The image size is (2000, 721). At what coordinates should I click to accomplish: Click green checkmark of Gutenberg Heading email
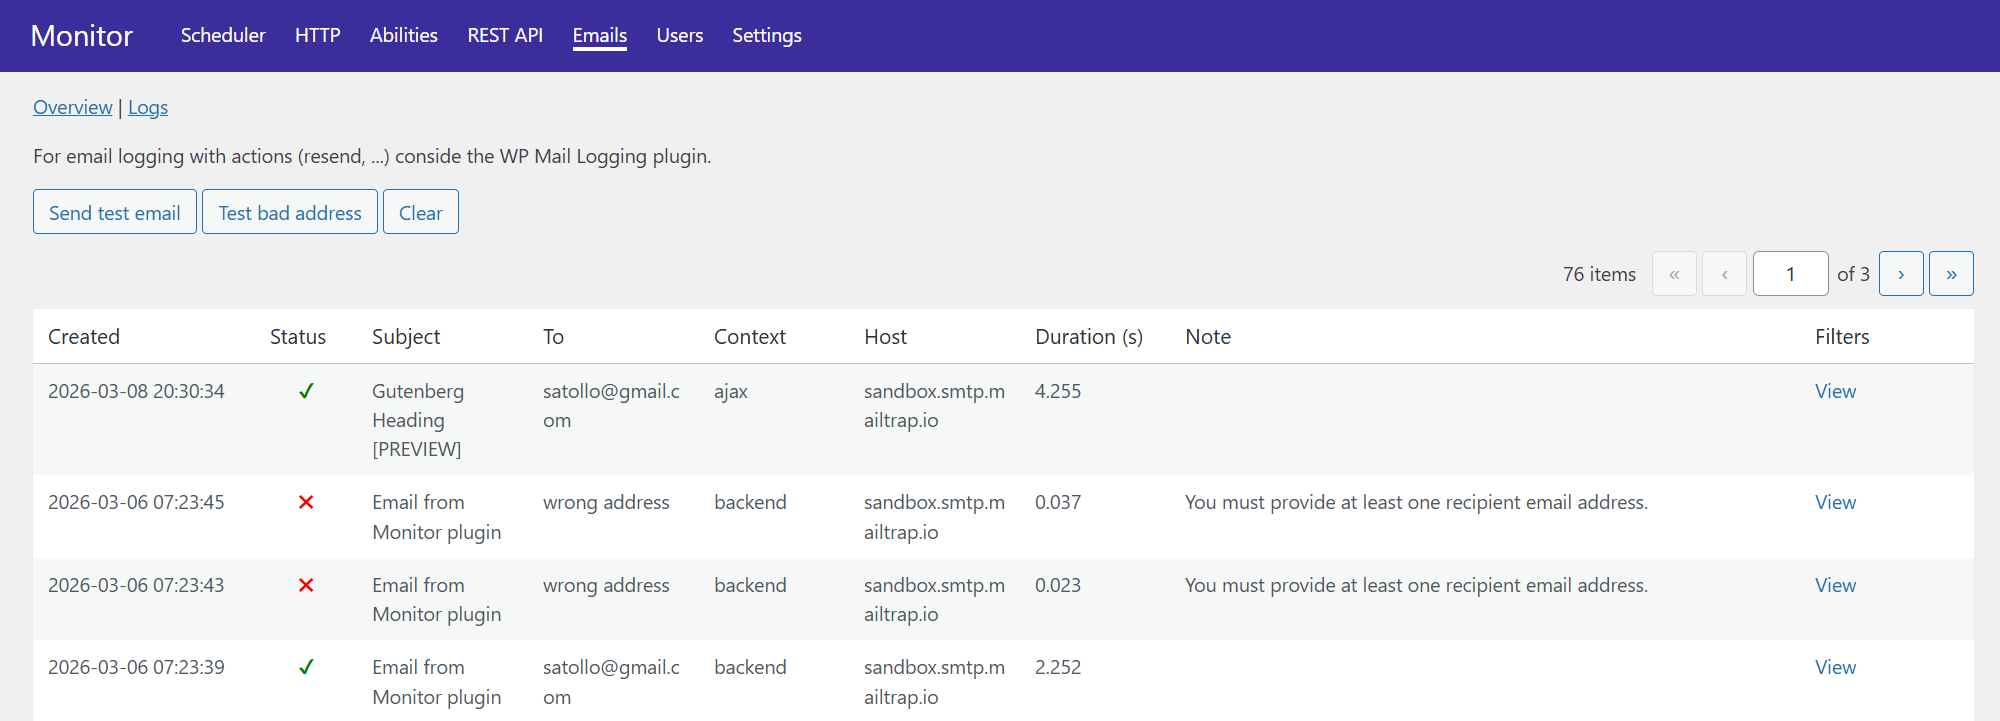(306, 391)
